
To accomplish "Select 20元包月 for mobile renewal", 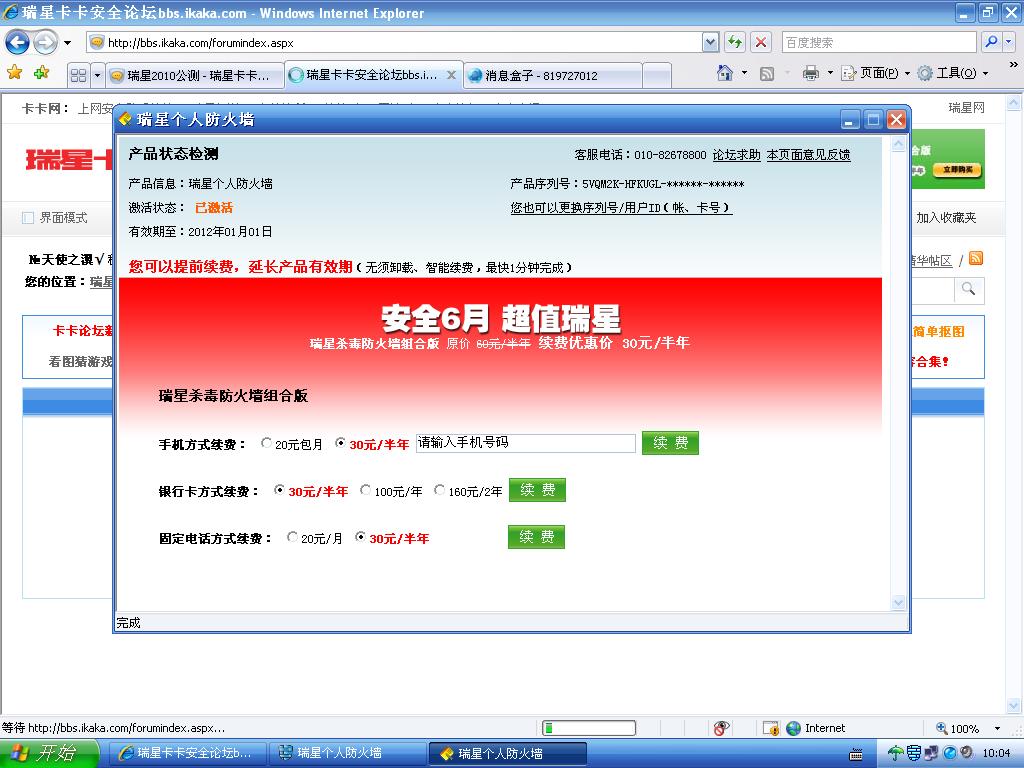I will (266, 443).
